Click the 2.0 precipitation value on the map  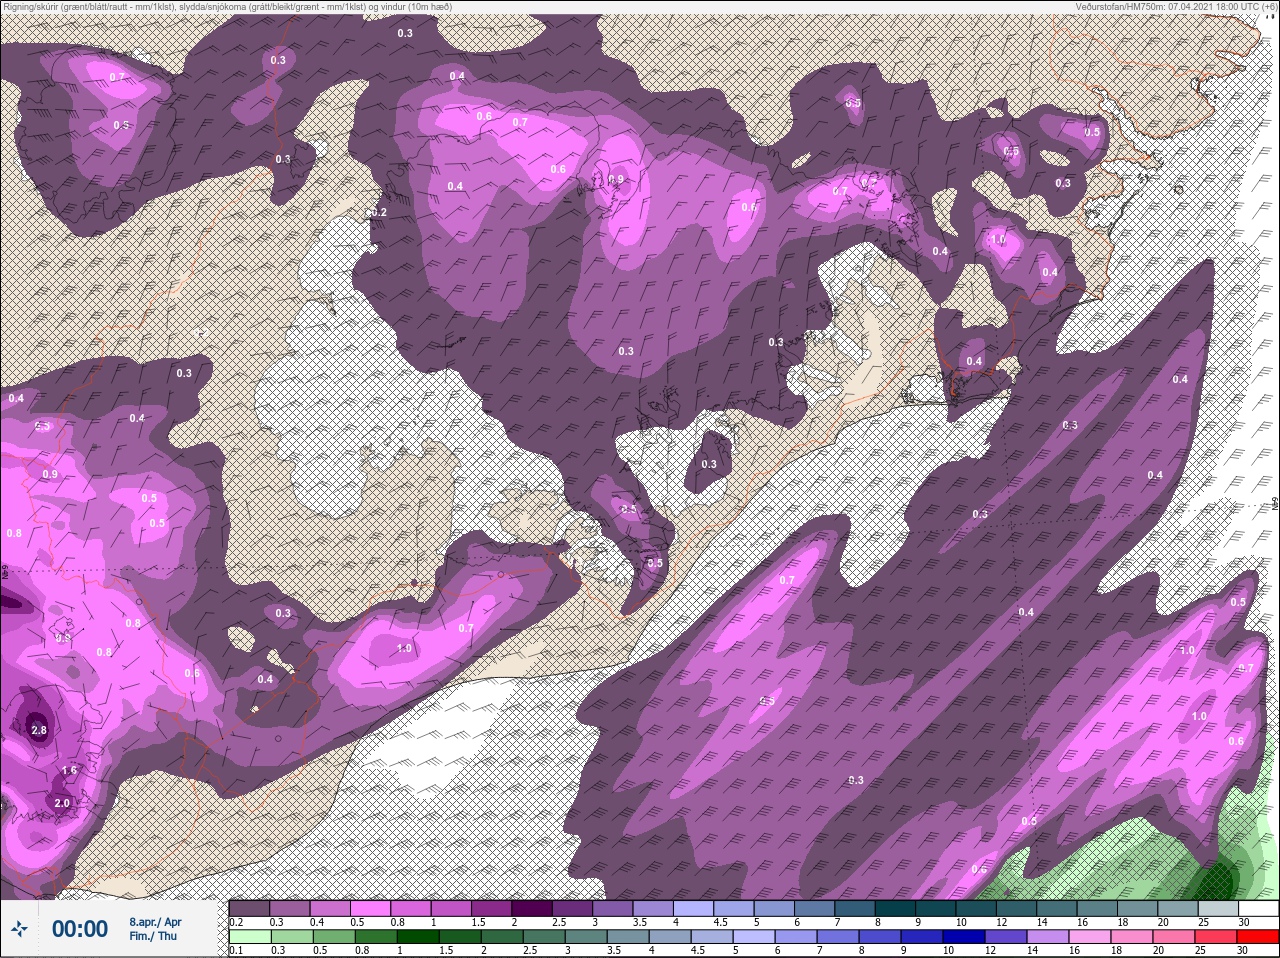tap(62, 803)
